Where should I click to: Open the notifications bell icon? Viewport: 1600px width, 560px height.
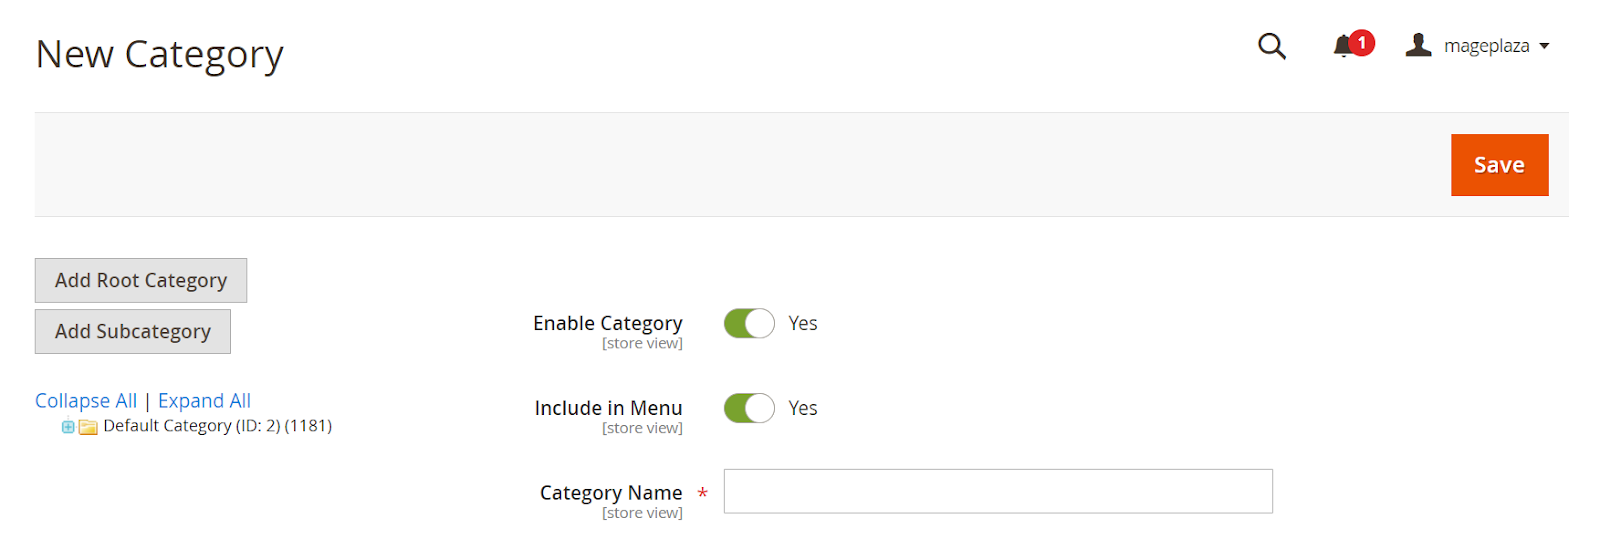pyautogui.click(x=1343, y=46)
